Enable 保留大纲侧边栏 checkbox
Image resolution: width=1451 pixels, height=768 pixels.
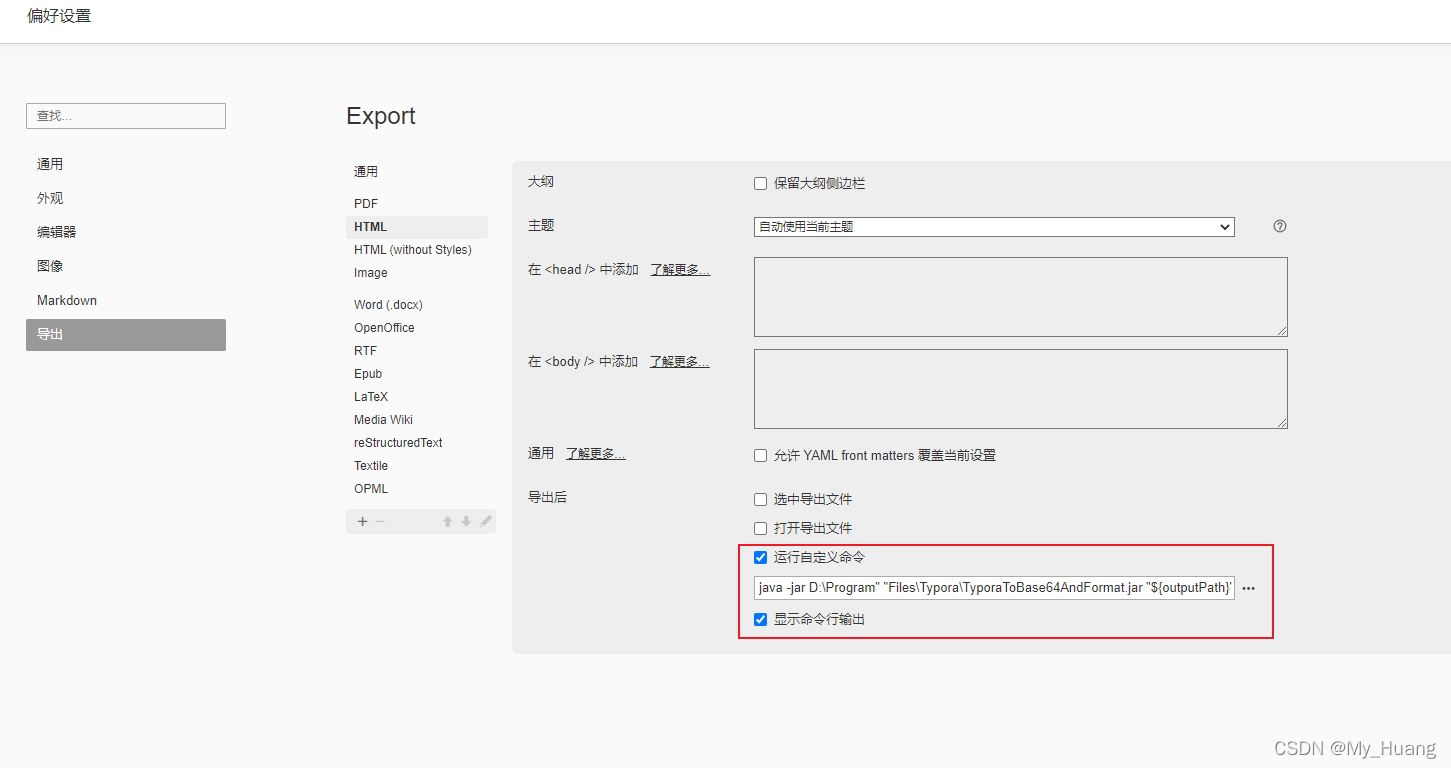point(760,183)
